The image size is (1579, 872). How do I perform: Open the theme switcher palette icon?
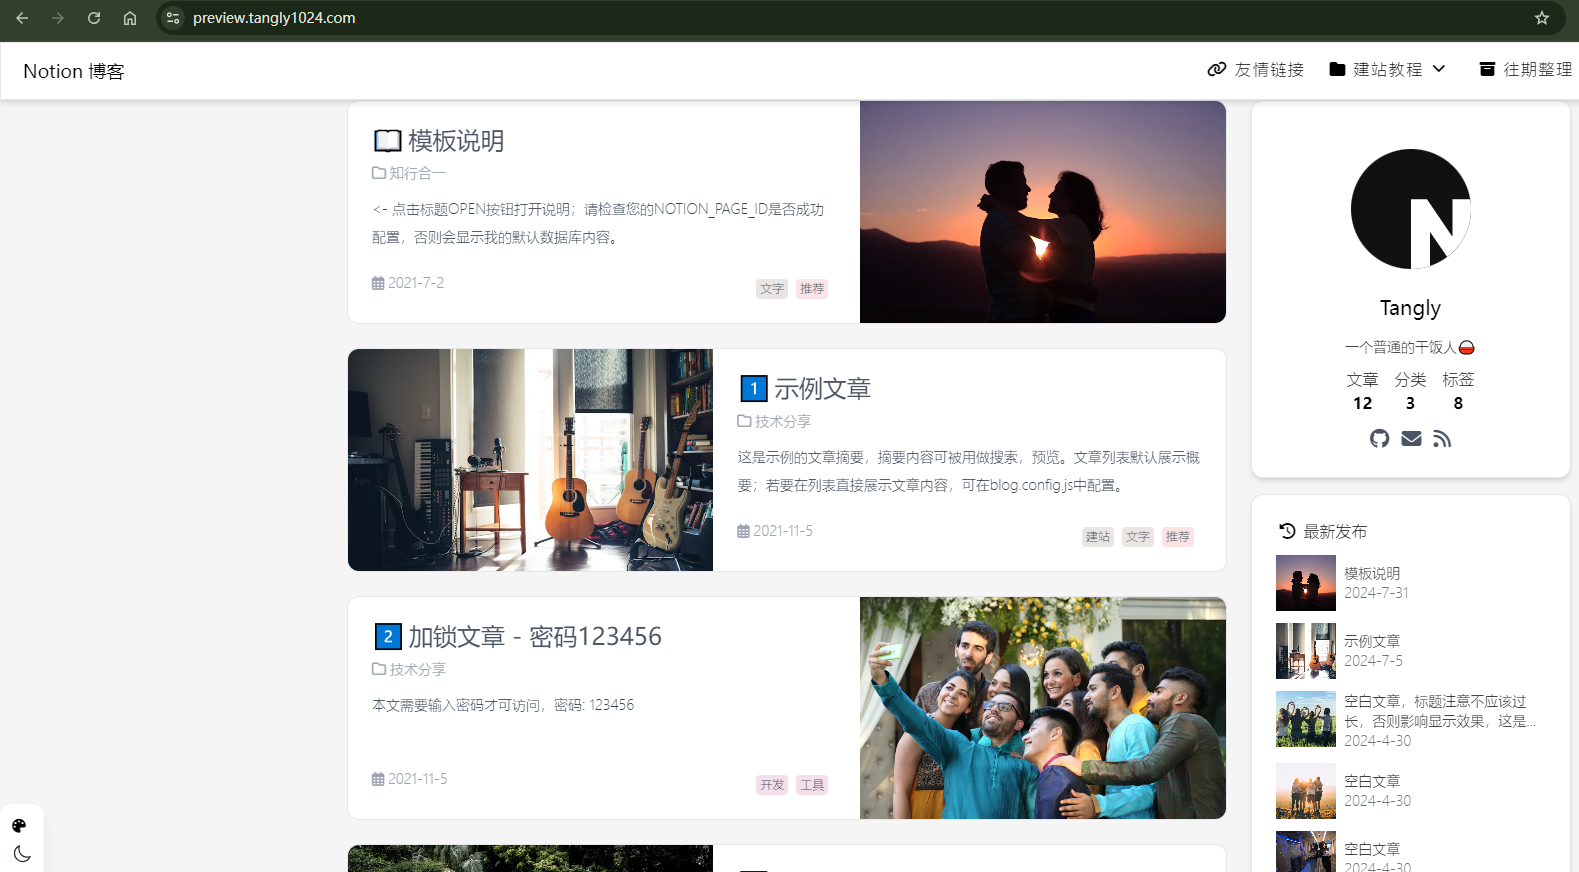coord(19,826)
